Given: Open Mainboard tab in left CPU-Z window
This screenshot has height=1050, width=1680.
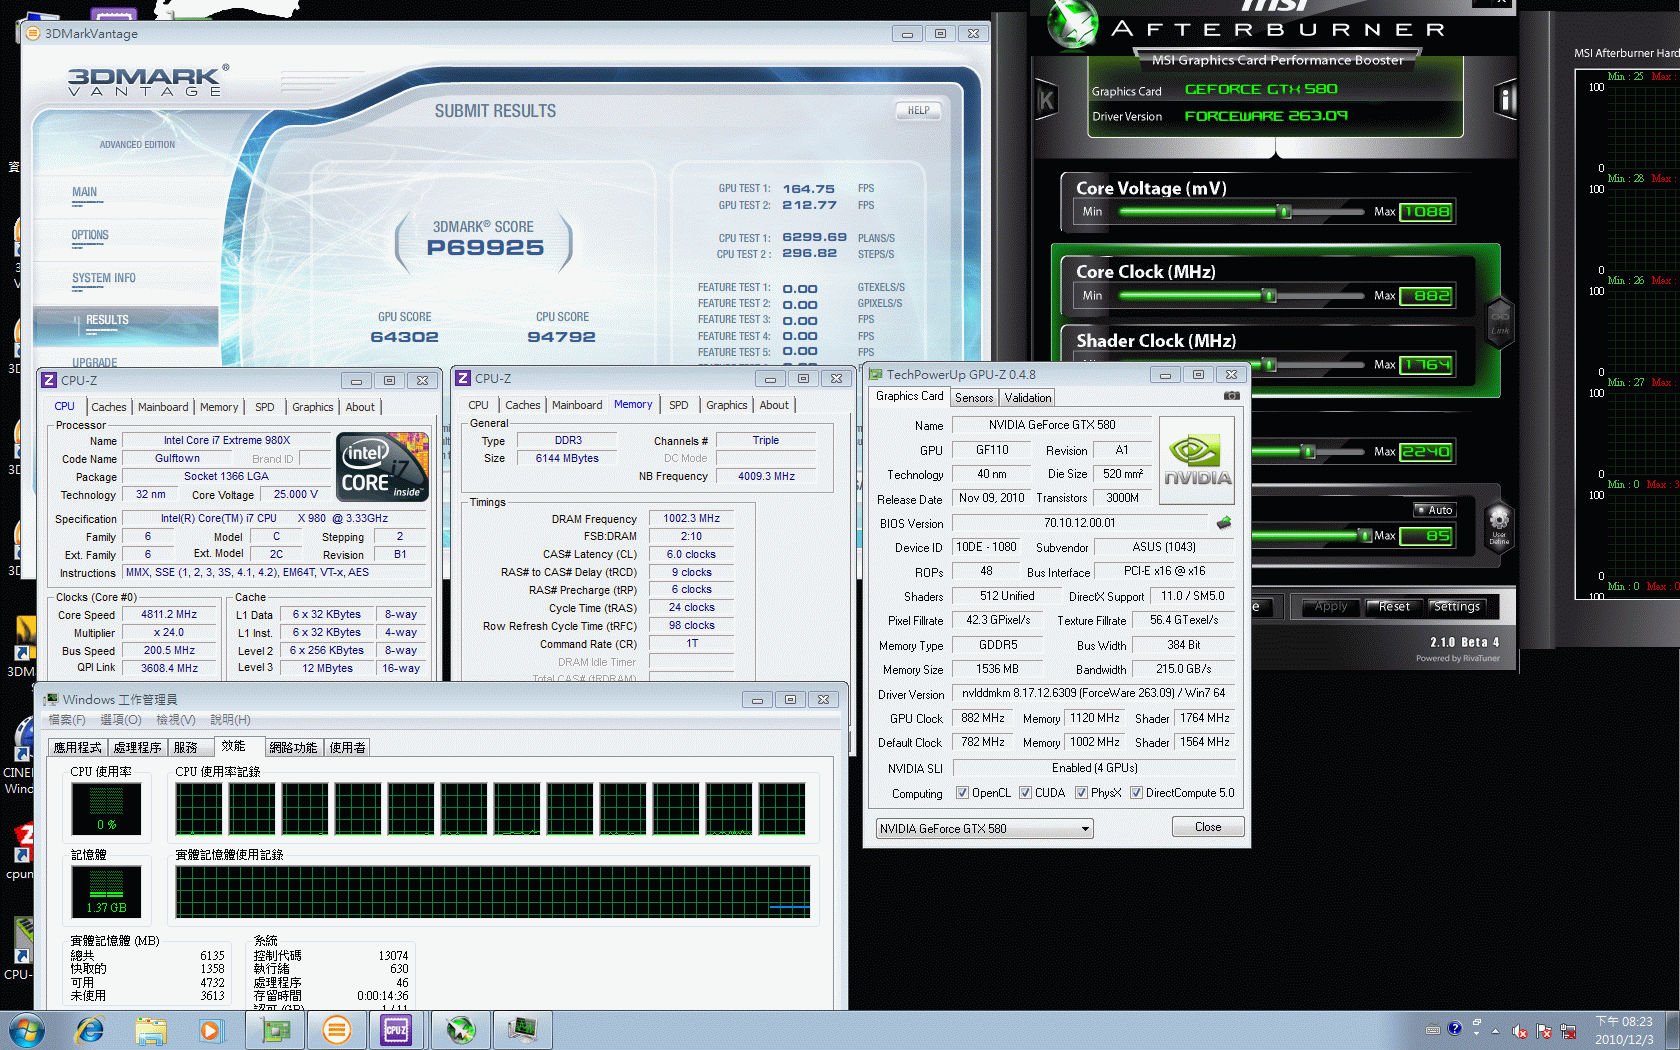Looking at the screenshot, I should (163, 407).
